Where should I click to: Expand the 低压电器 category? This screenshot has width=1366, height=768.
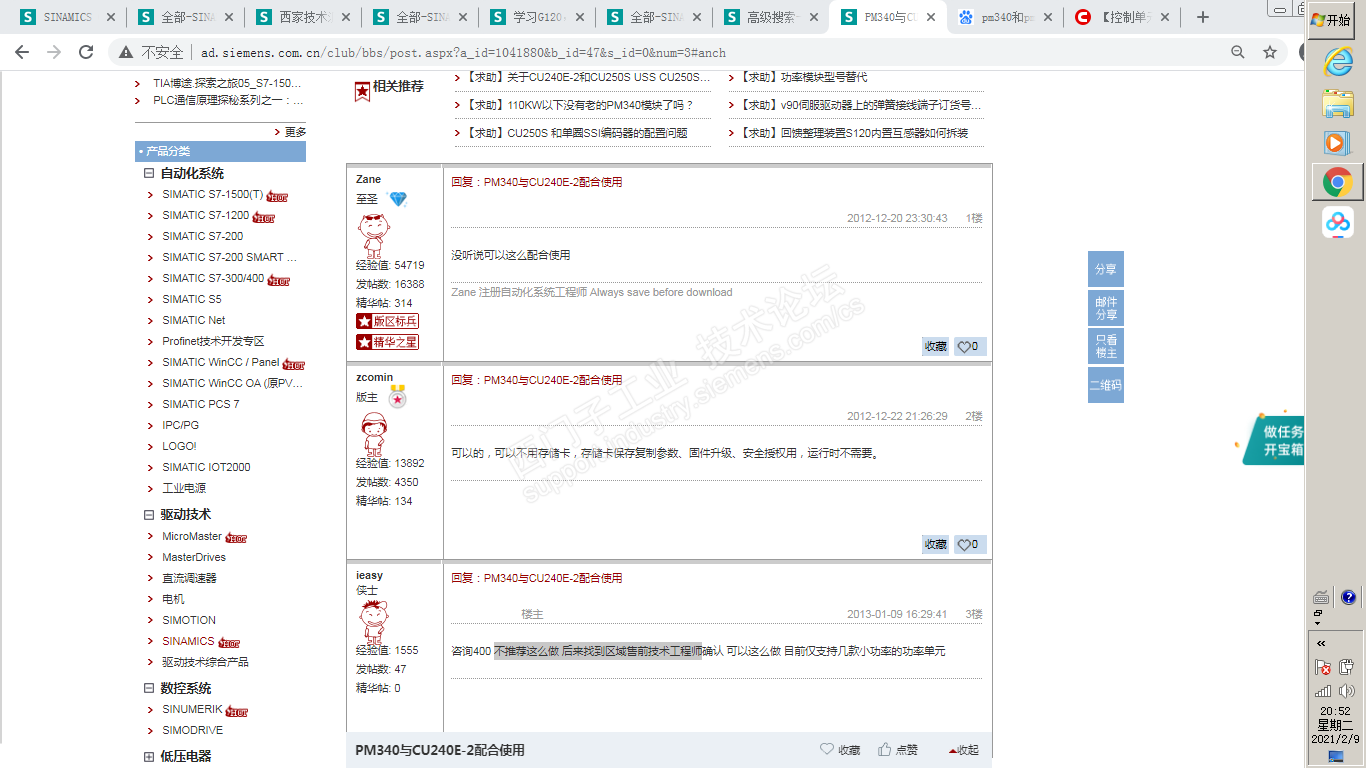point(149,757)
